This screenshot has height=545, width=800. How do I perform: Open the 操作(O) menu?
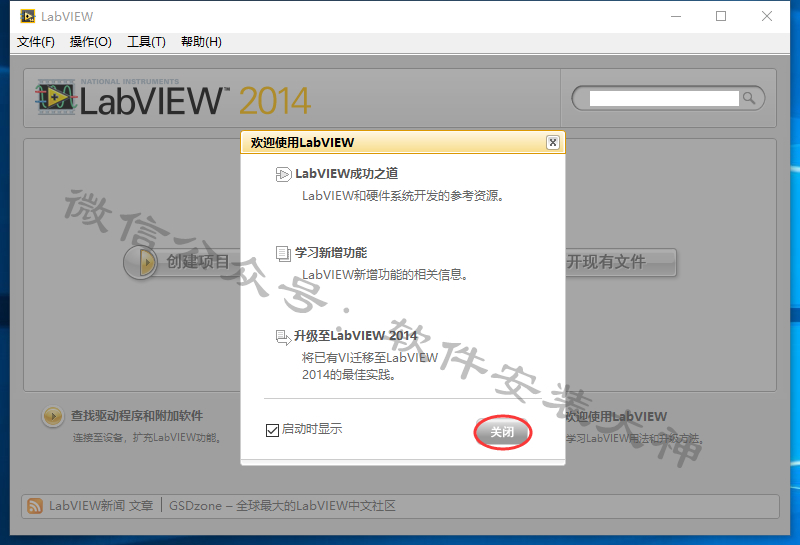pos(90,42)
